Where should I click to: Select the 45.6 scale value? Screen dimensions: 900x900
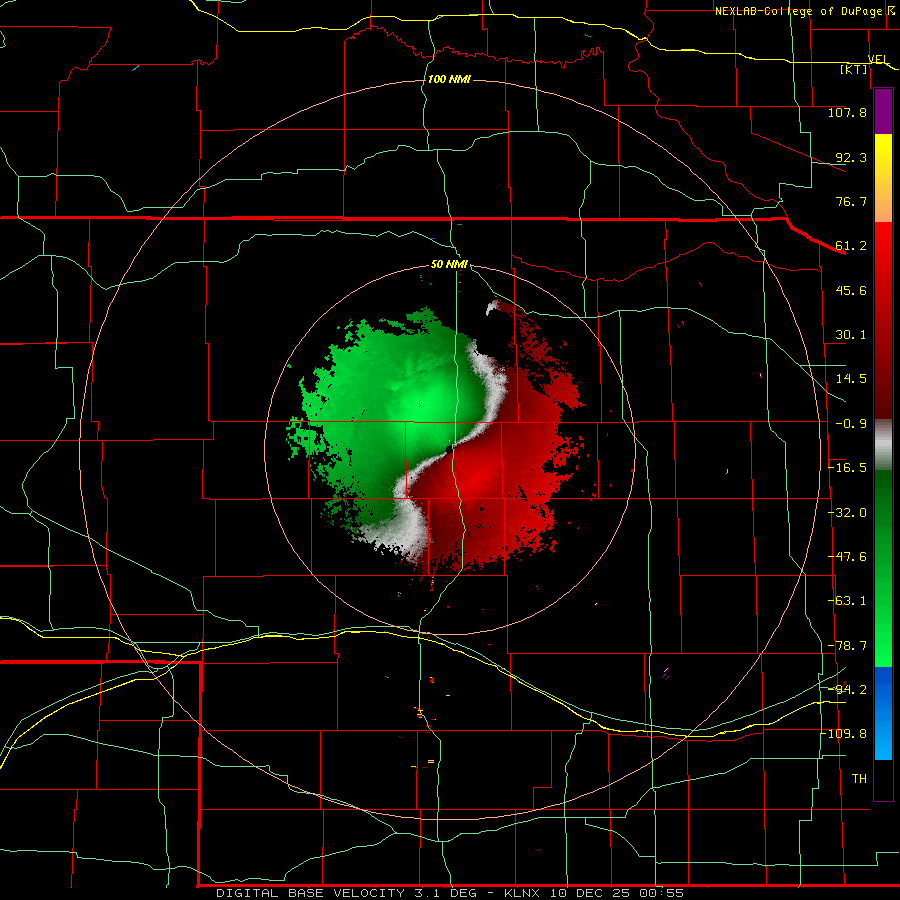[x=851, y=290]
